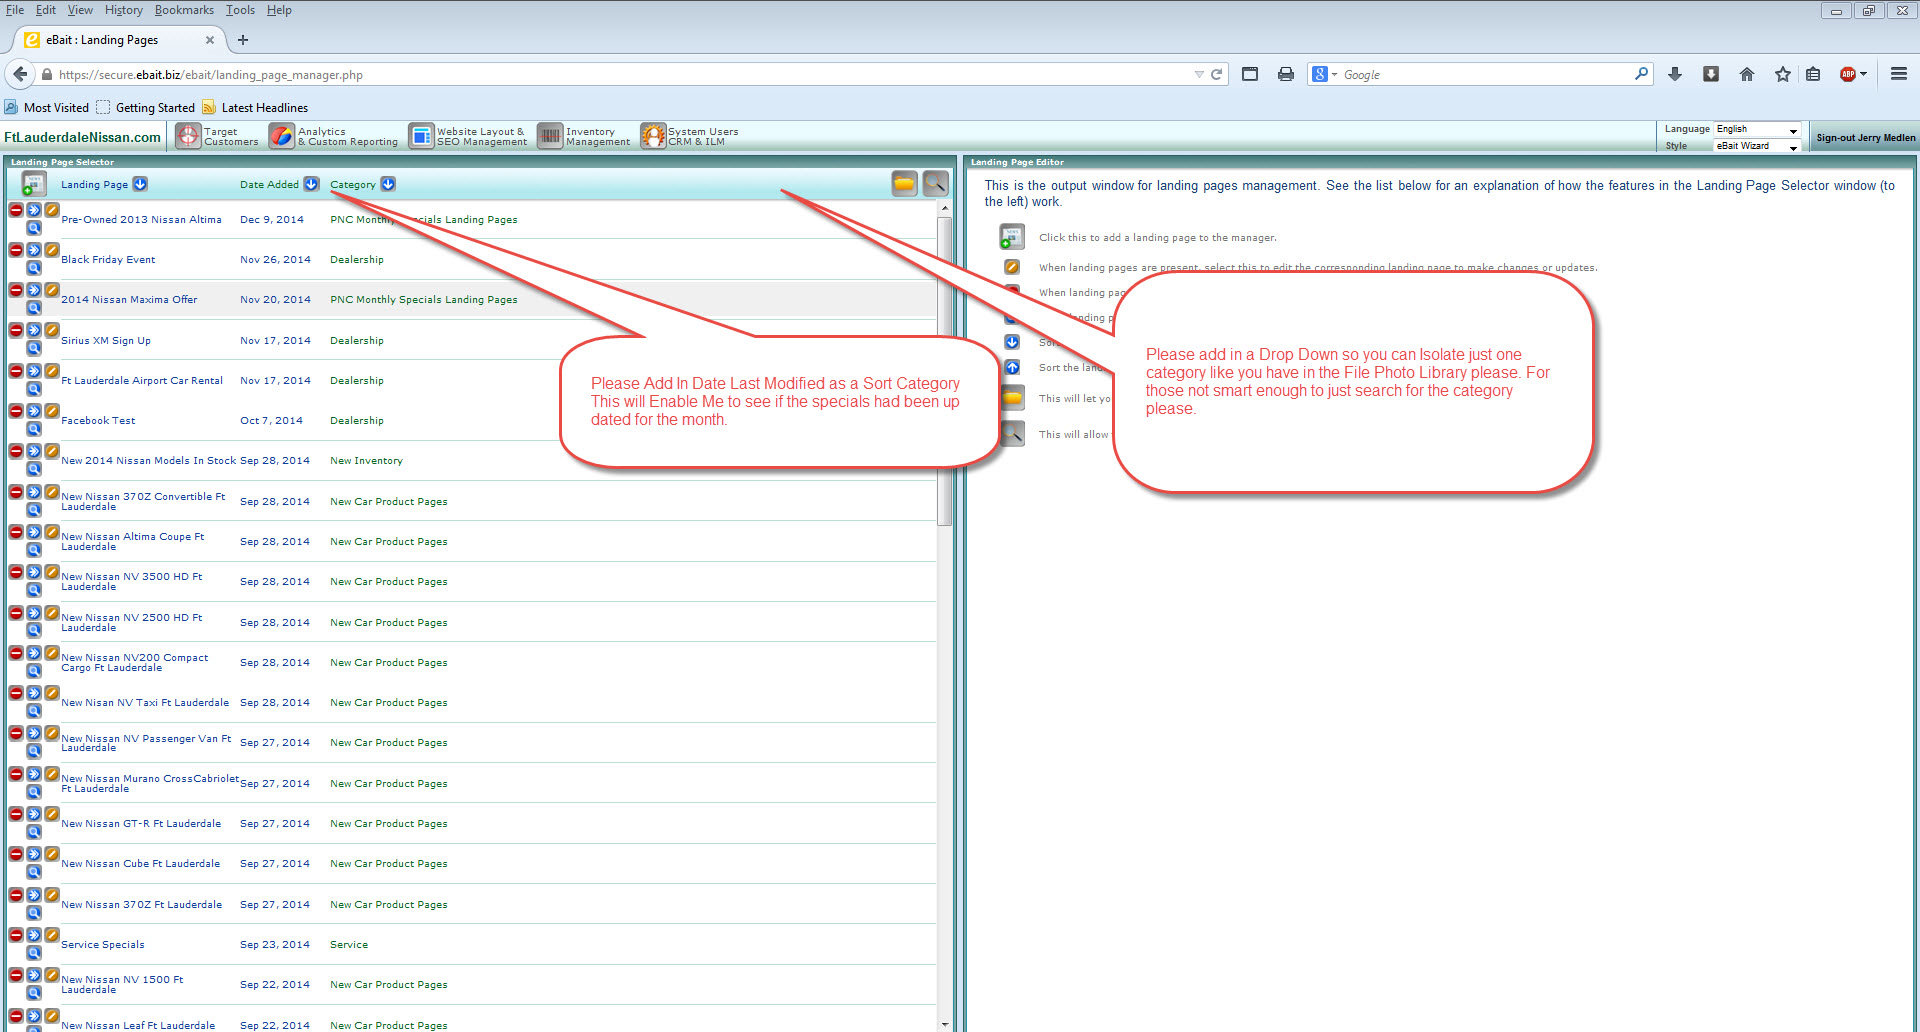Open the folder icon in Landing Page Selector header
The image size is (1920, 1032).
(904, 183)
